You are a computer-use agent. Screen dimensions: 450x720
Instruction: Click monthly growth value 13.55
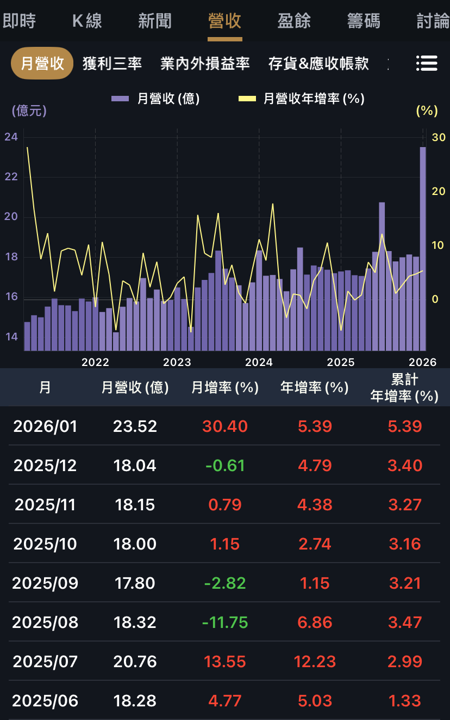coord(225,662)
